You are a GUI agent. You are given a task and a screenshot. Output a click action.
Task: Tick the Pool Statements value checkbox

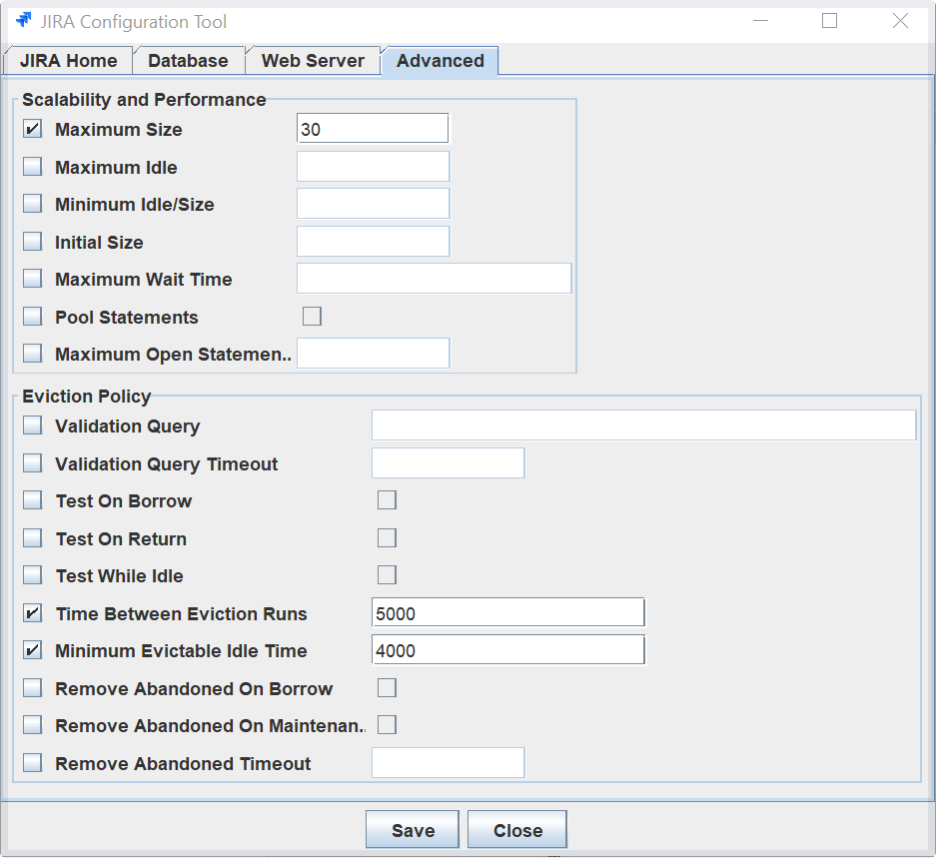(312, 317)
